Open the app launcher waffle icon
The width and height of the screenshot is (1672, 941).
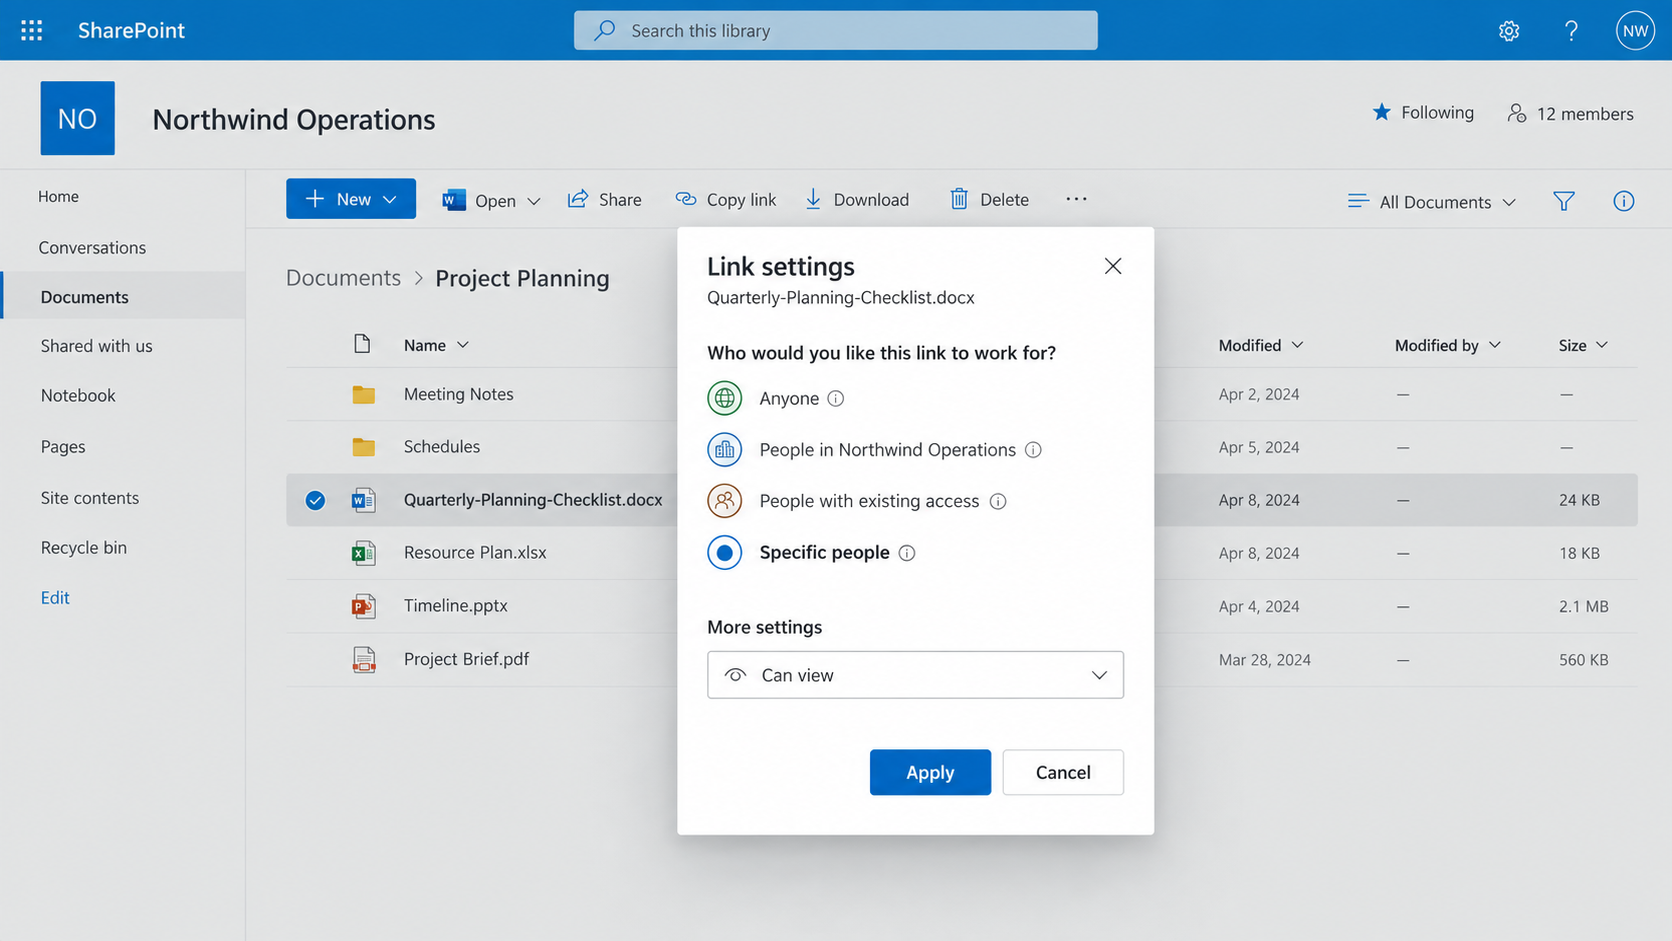[x=31, y=30]
